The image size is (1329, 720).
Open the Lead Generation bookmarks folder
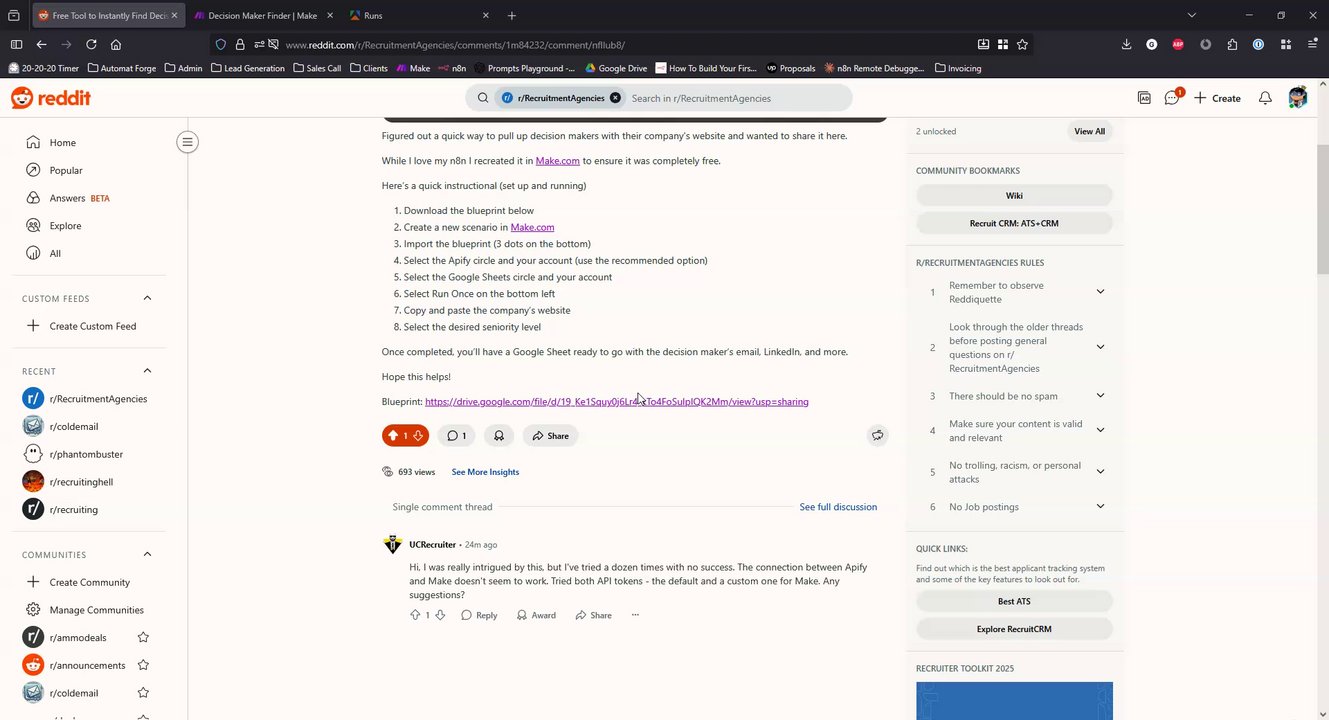247,68
